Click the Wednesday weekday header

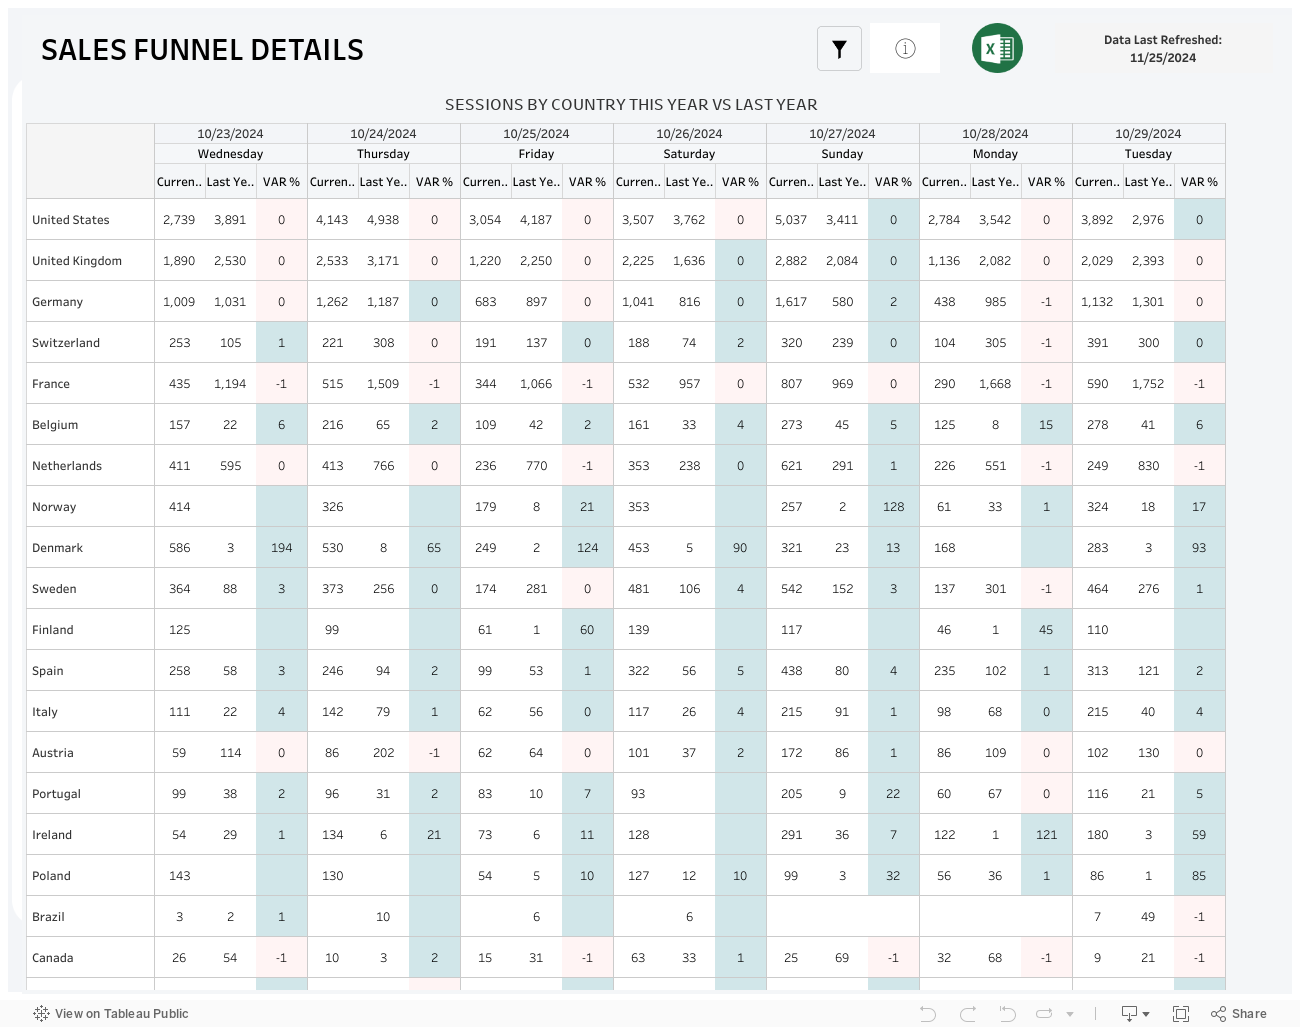coord(230,153)
